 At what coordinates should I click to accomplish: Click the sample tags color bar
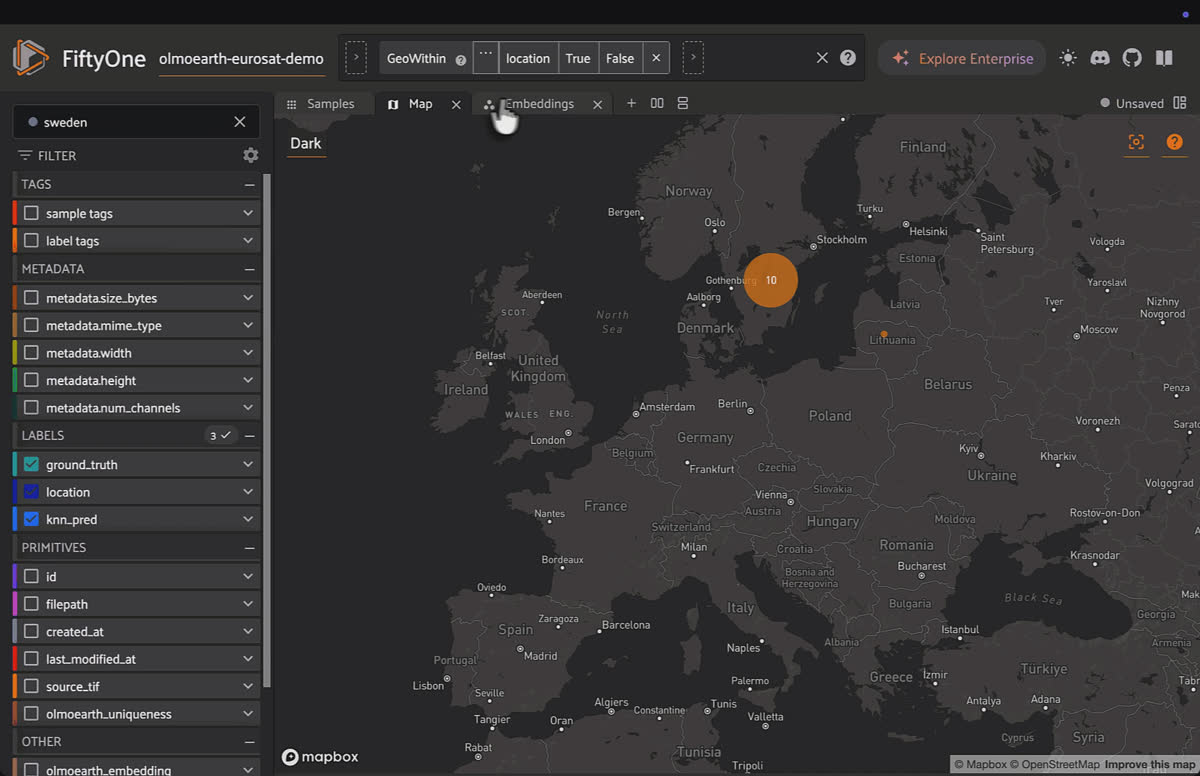[15, 213]
